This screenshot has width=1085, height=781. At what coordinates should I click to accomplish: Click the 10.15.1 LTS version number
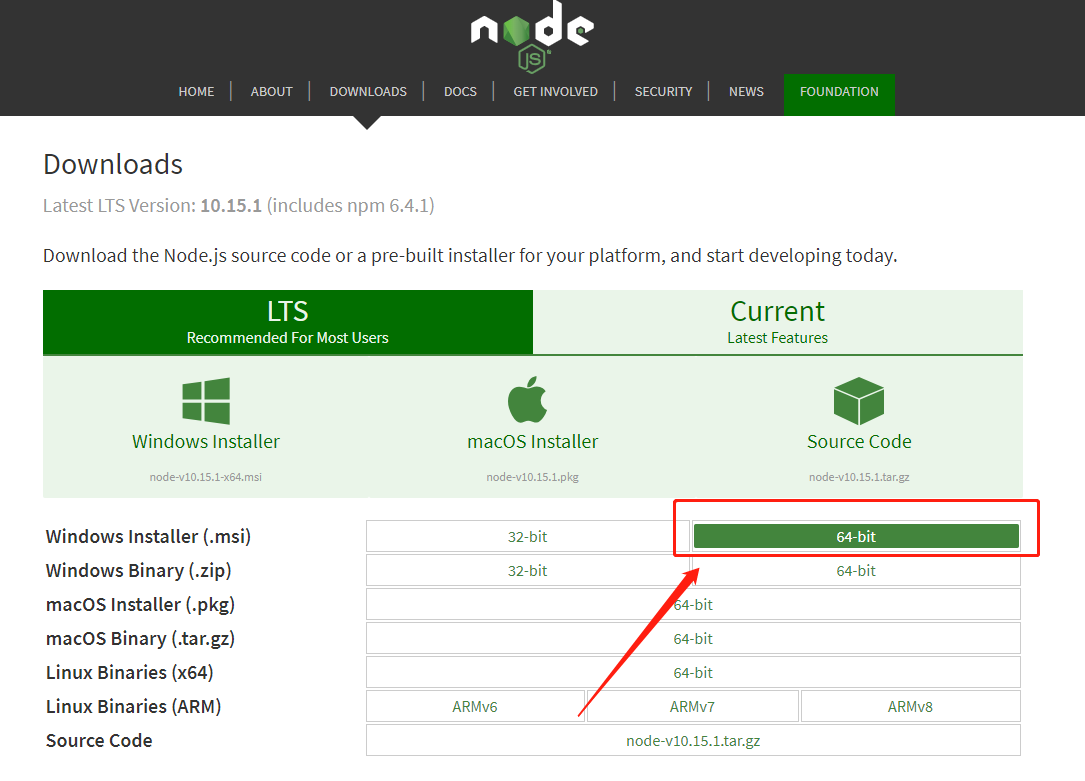231,205
